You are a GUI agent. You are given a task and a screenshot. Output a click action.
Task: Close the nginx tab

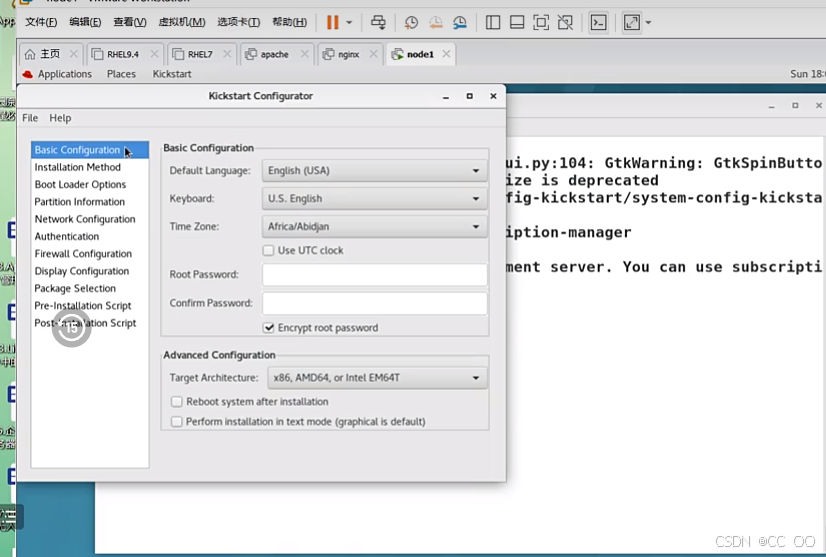coord(373,54)
